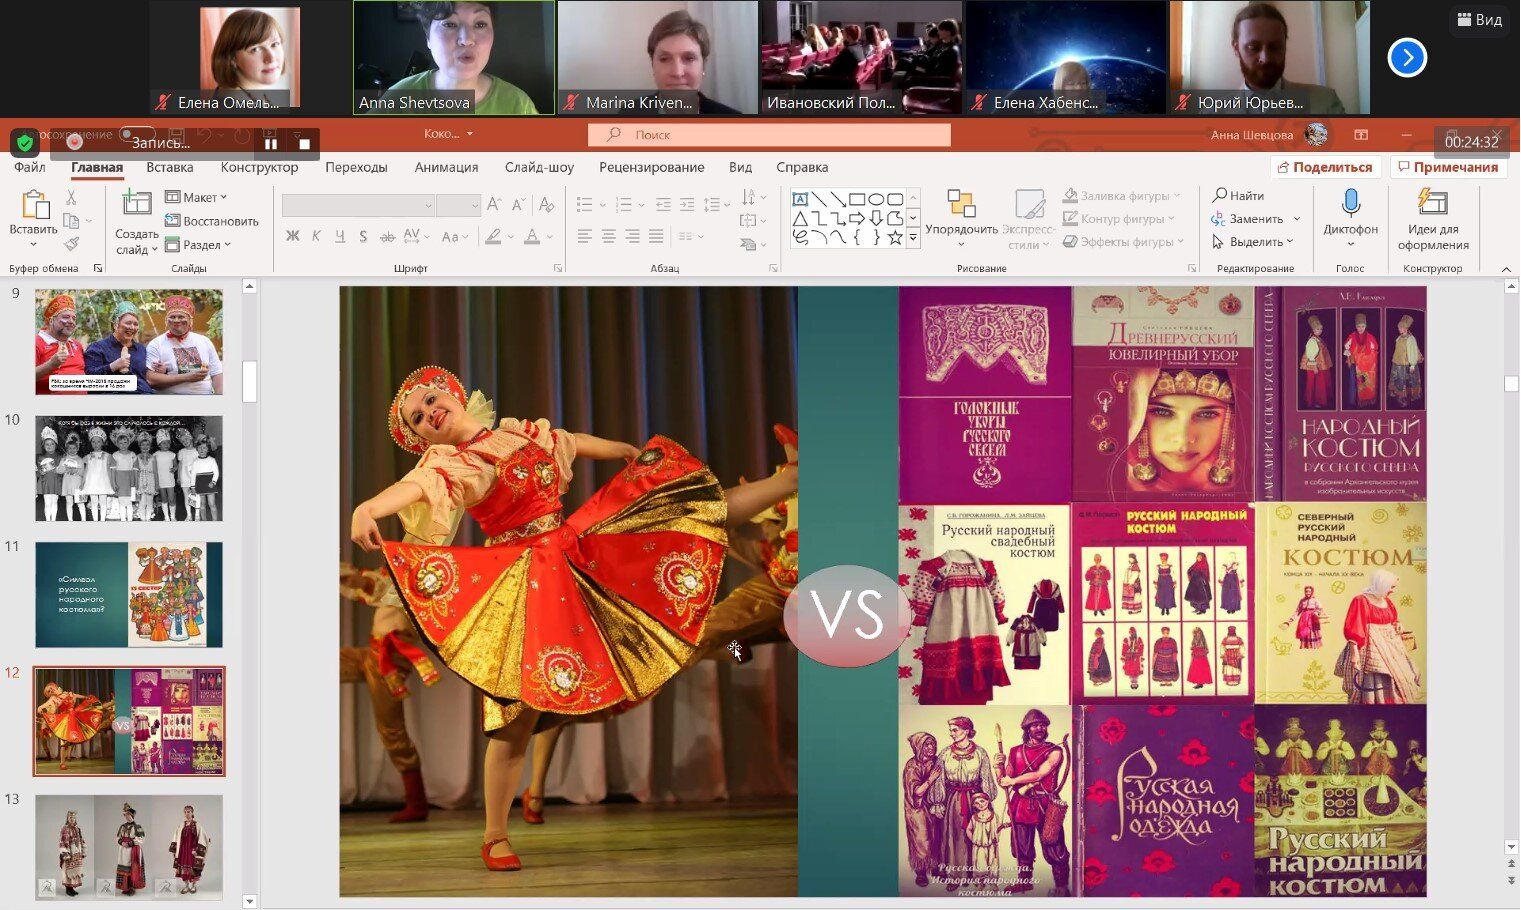Click the Cut scissors icon

[71, 198]
